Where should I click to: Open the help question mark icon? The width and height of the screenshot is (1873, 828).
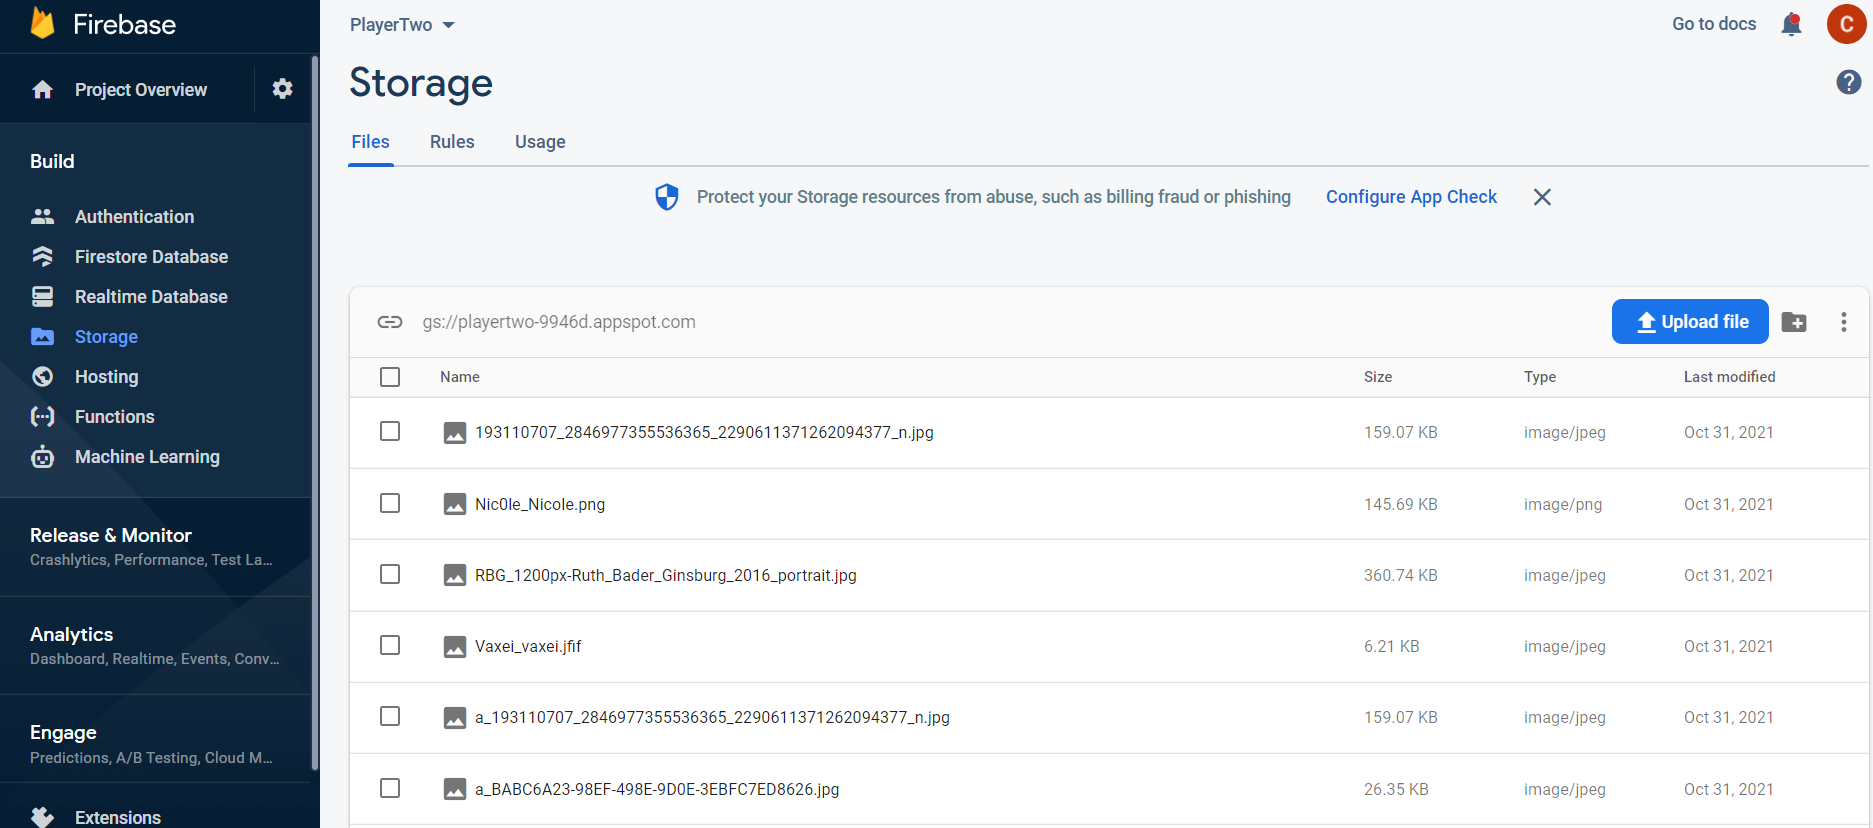pyautogui.click(x=1848, y=82)
